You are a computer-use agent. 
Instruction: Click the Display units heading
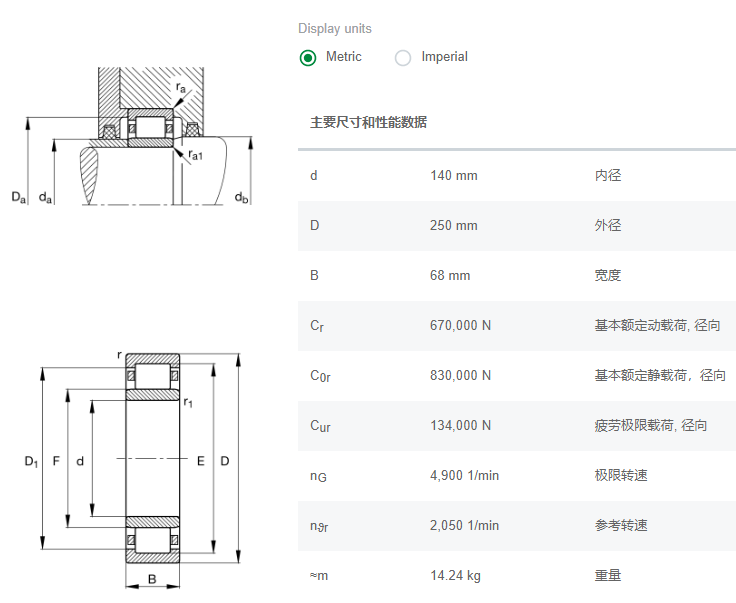click(x=335, y=29)
